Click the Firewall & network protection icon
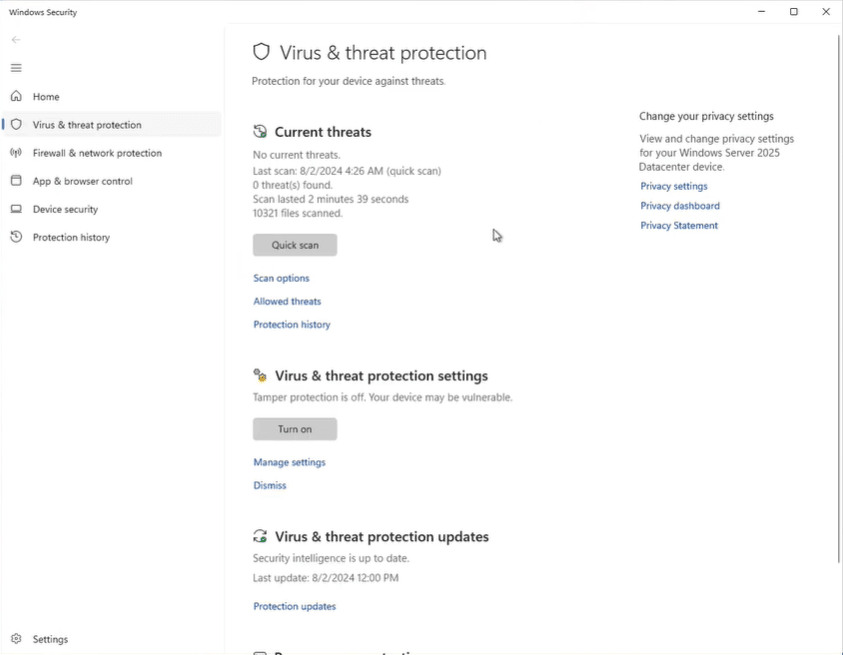This screenshot has width=843, height=655. pos(16,153)
